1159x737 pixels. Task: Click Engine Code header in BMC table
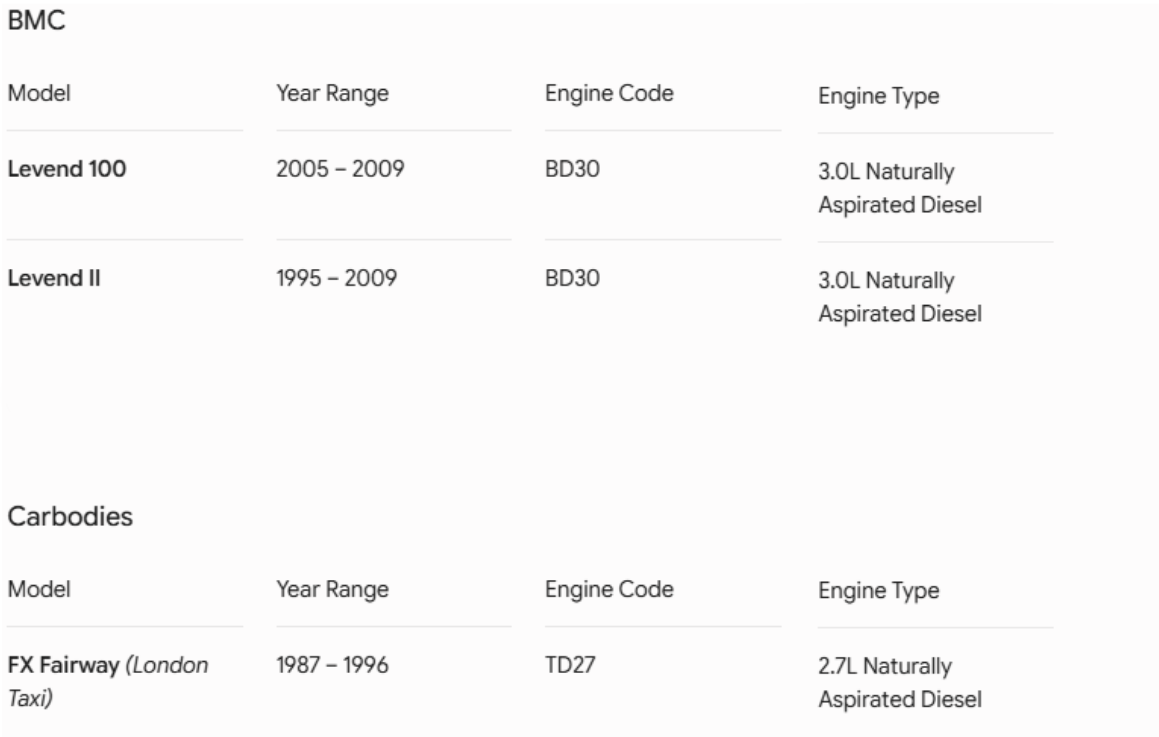click(x=609, y=94)
